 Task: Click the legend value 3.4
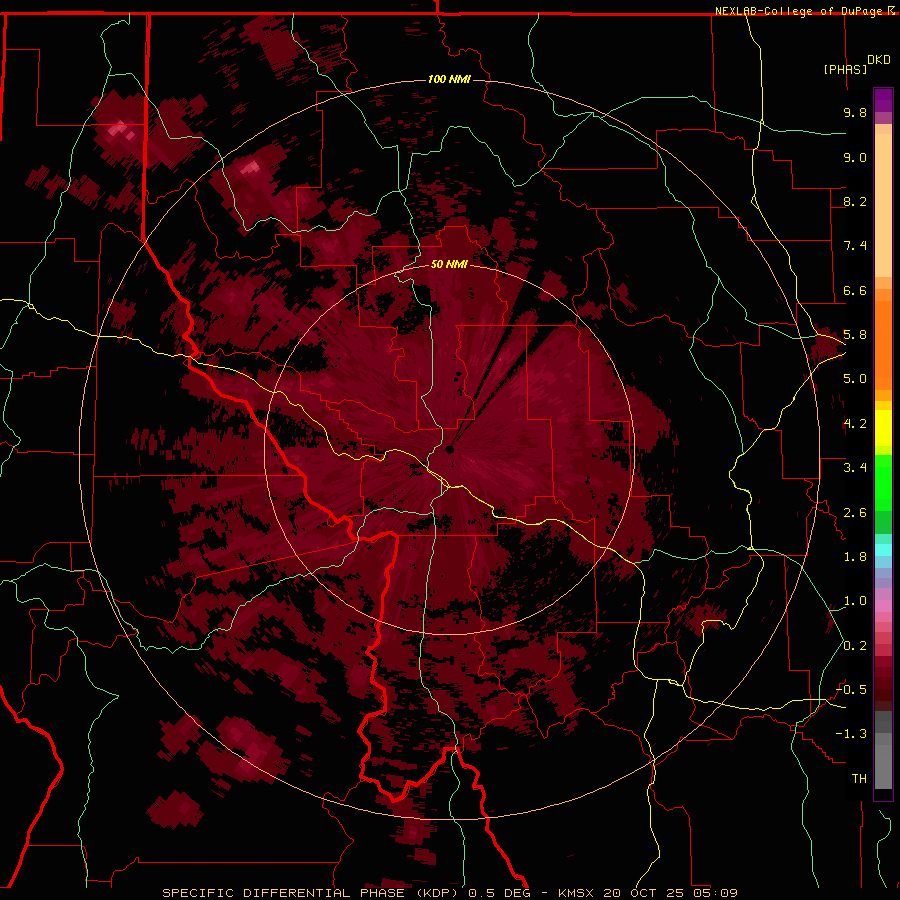click(x=855, y=468)
